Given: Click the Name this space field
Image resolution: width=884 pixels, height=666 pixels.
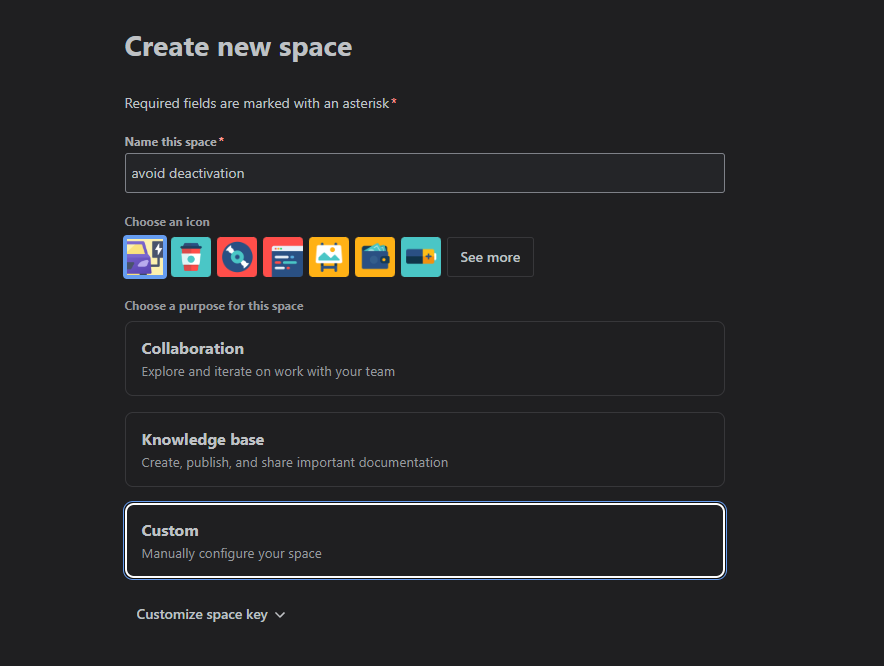Looking at the screenshot, I should tap(425, 173).
